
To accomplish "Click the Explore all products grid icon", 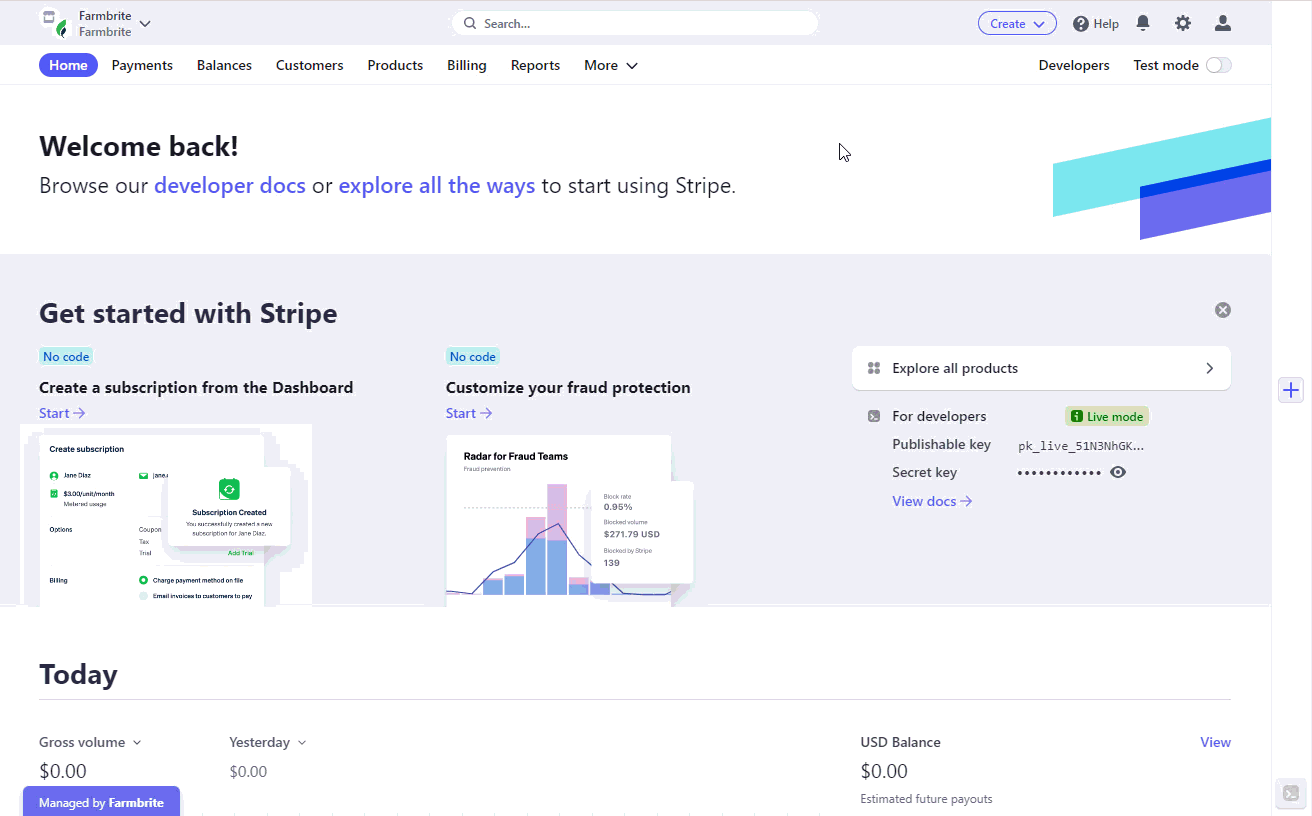I will [x=874, y=368].
